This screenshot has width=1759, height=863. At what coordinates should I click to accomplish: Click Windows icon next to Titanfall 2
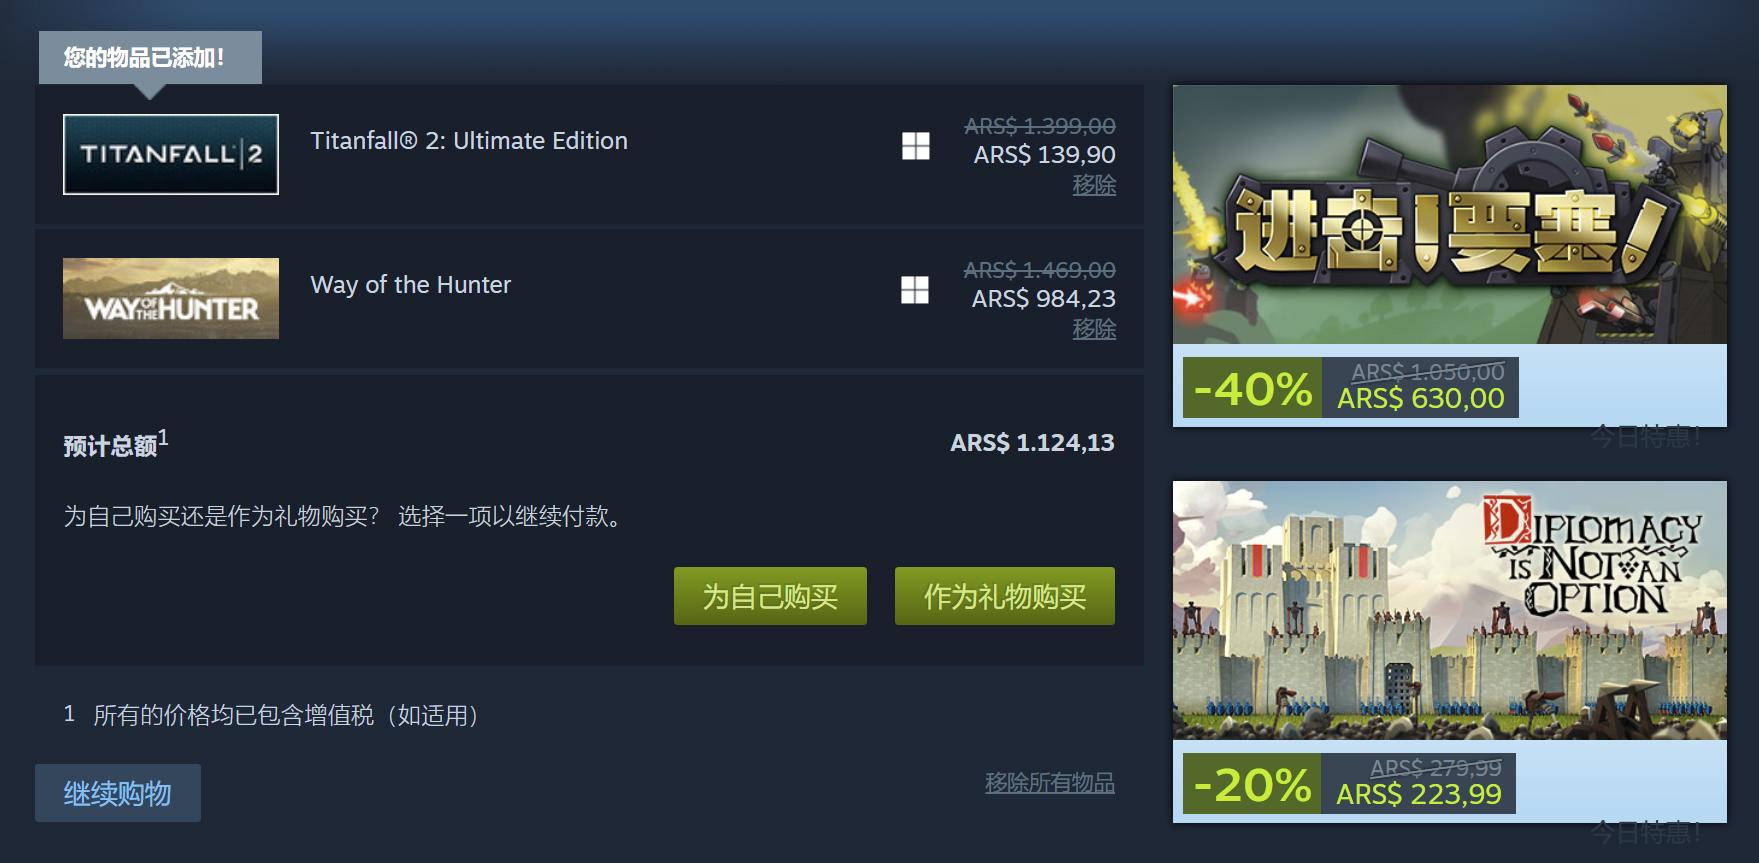click(x=915, y=146)
